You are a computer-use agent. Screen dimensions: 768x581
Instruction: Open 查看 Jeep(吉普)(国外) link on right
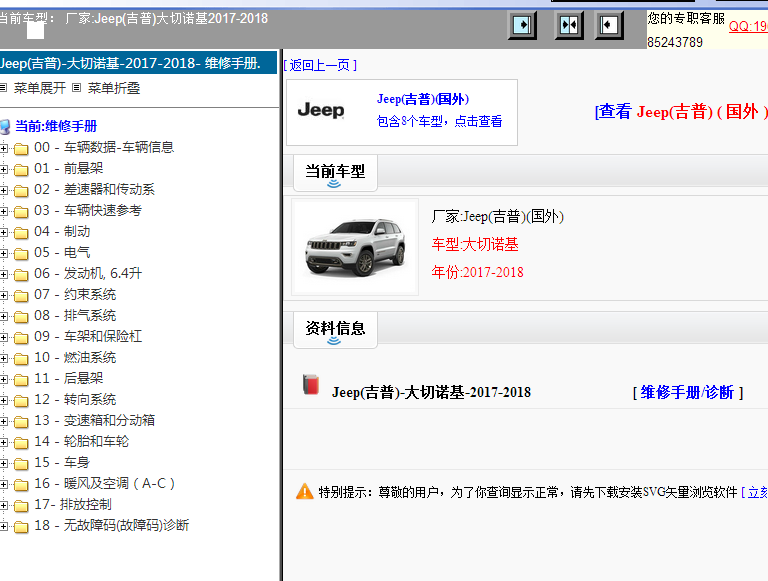click(x=681, y=112)
